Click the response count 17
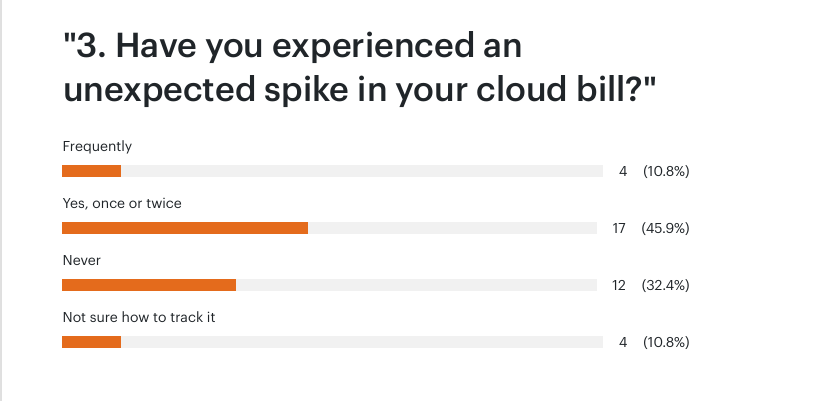 pos(619,228)
